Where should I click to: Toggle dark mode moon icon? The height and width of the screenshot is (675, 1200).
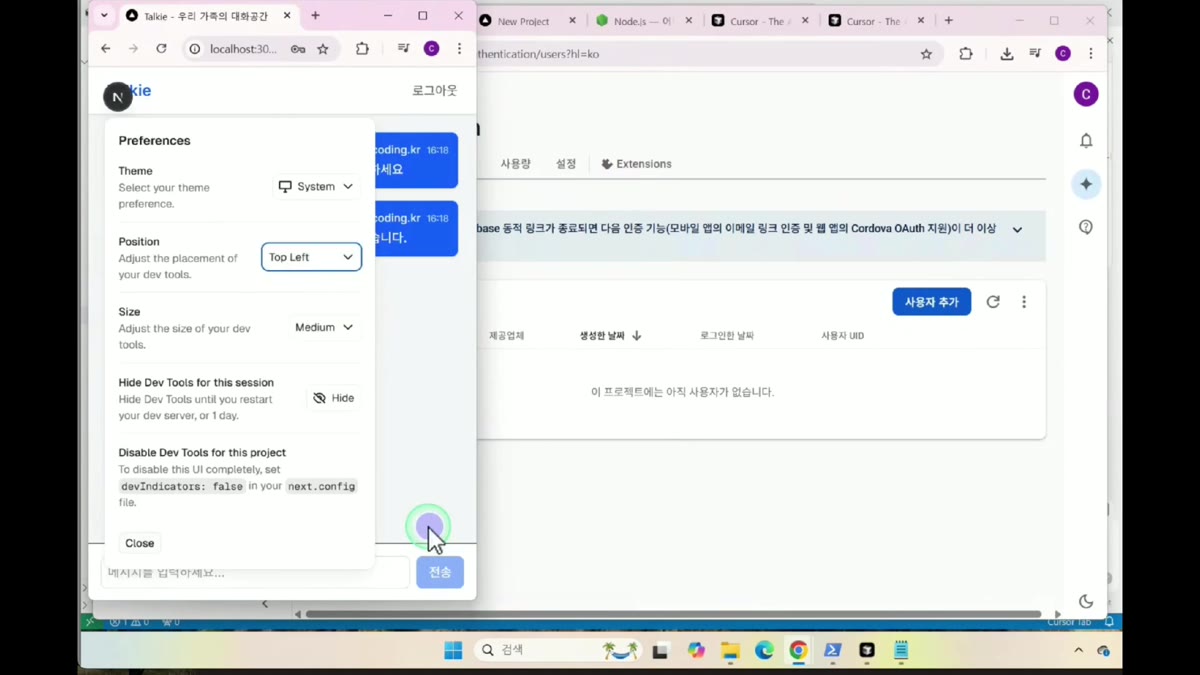pos(1086,601)
